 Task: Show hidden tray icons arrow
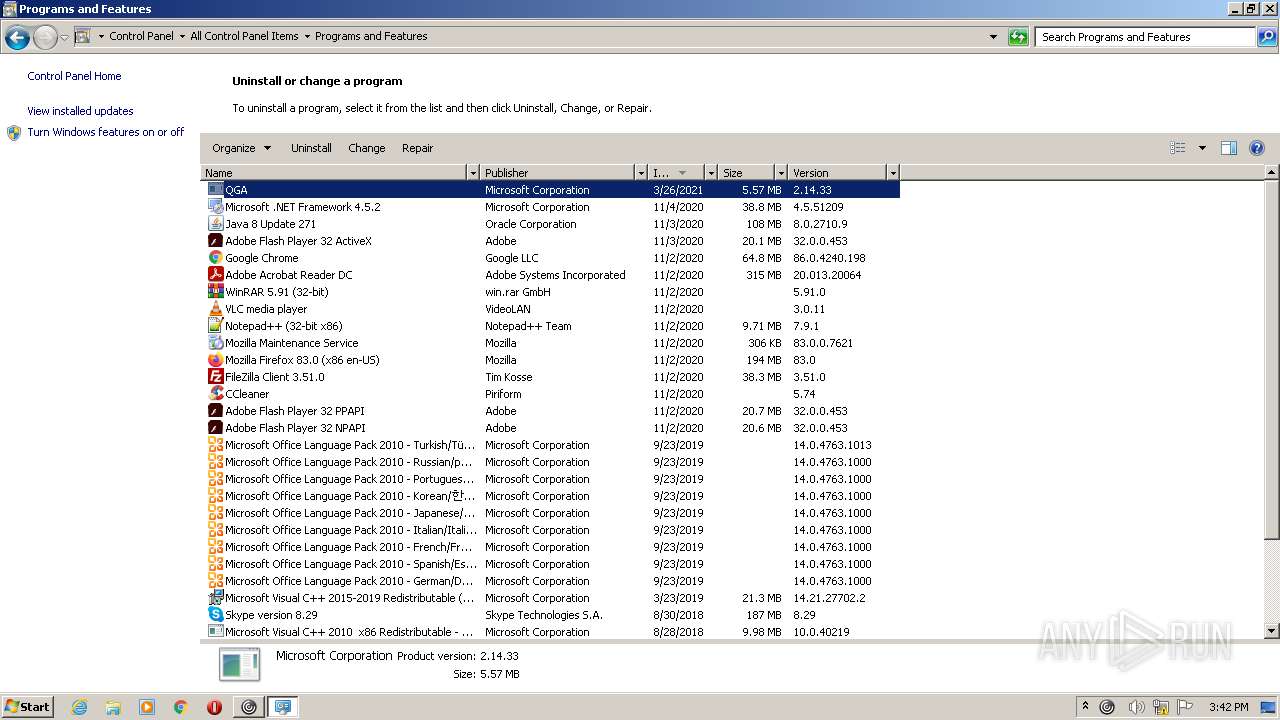pos(1085,706)
